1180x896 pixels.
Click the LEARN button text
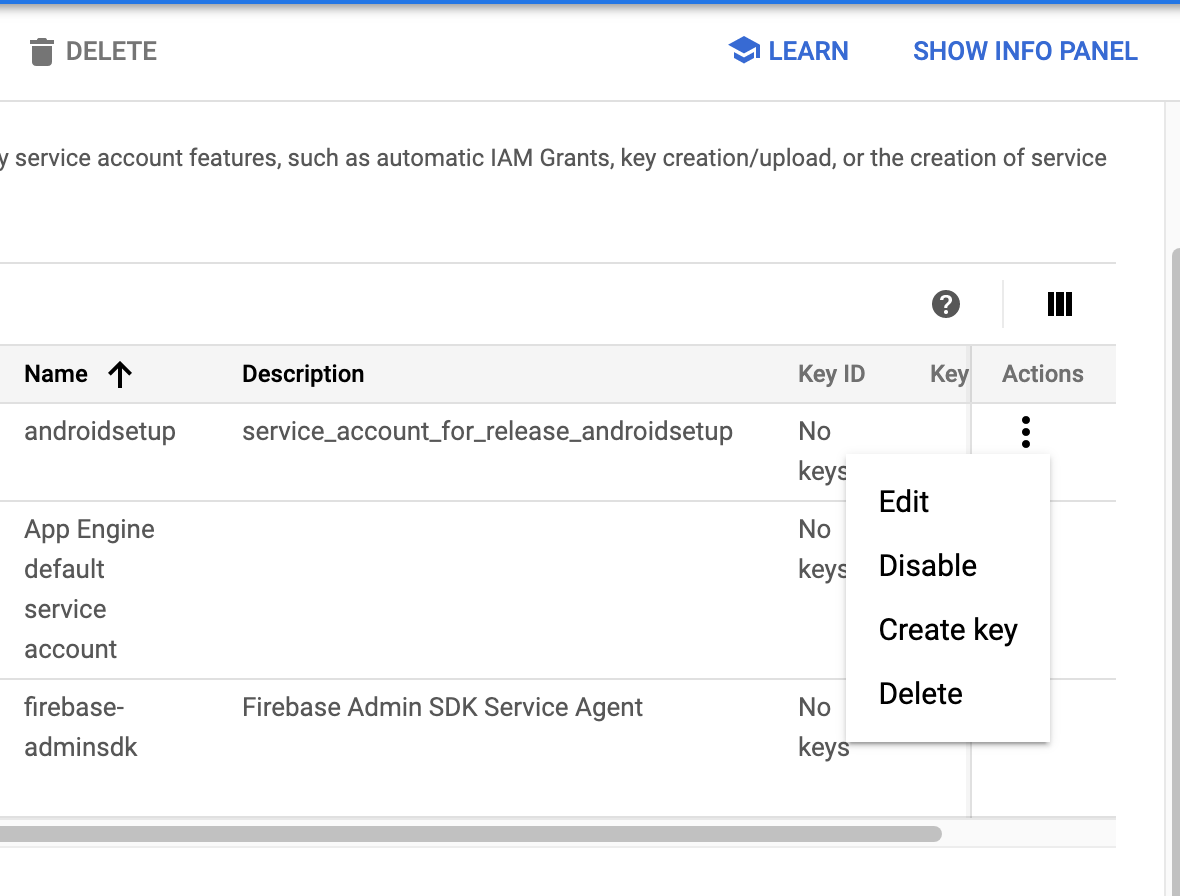[x=808, y=51]
